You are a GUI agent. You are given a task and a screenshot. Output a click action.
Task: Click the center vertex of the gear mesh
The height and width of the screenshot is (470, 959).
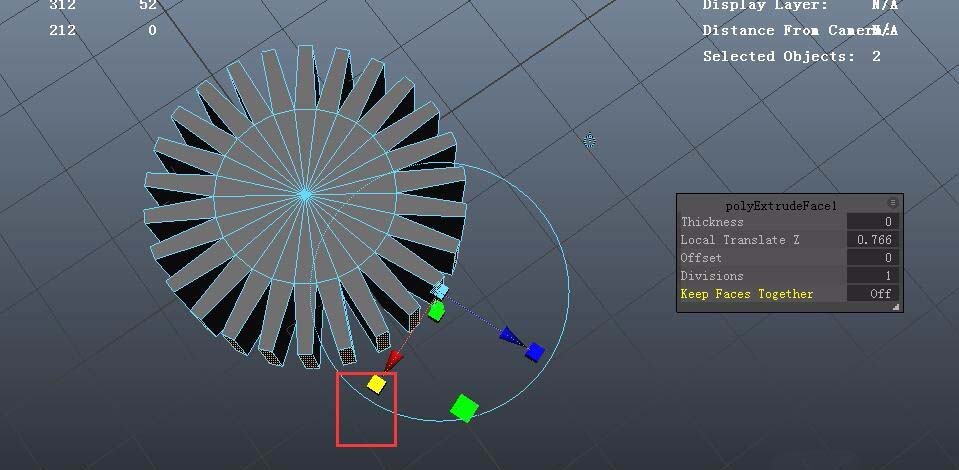[305, 195]
